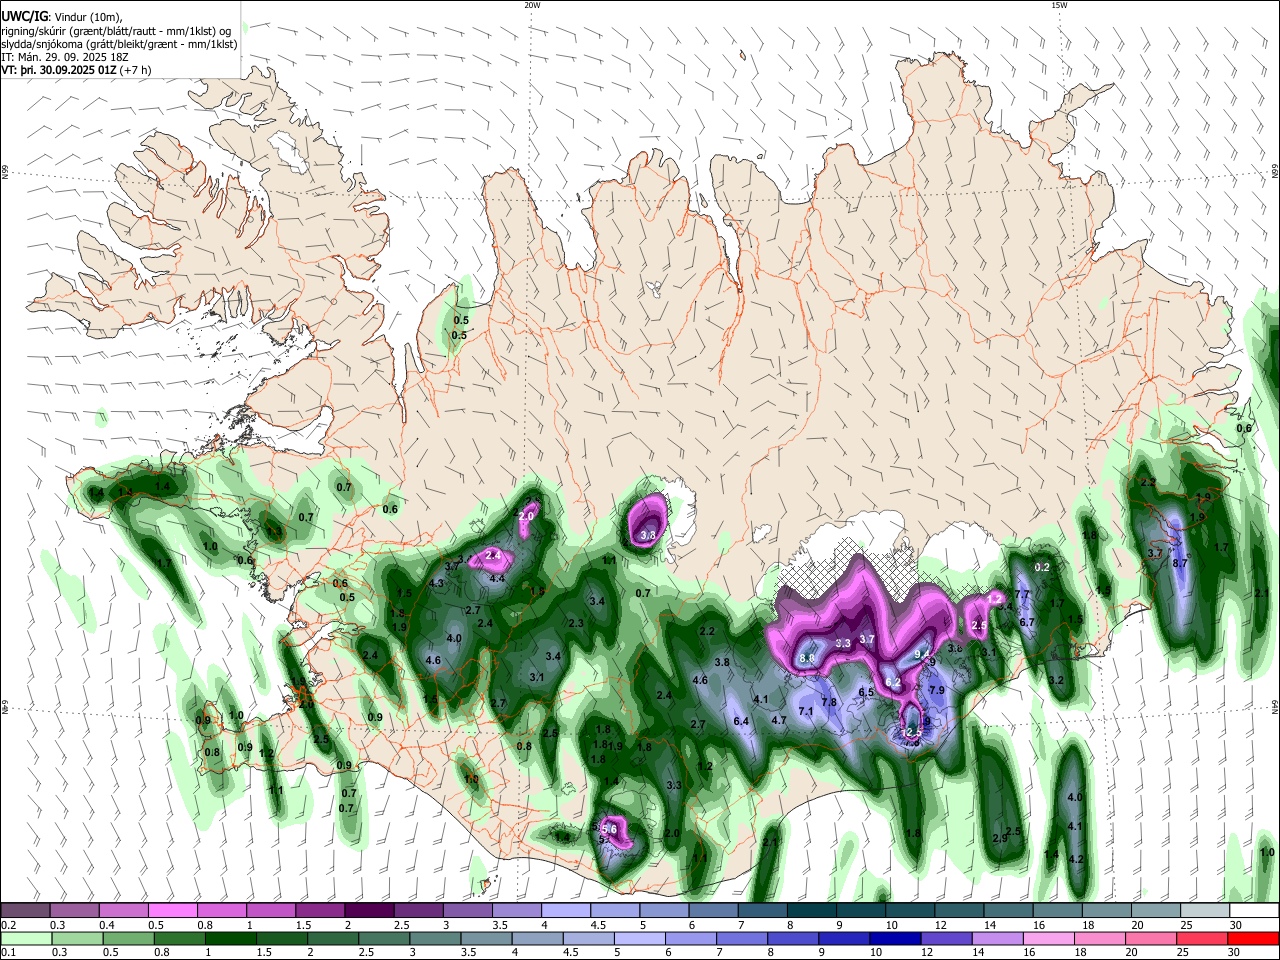This screenshot has width=1280, height=960.
Task: Click the bright red swatch after 30 in lower legend
Action: click(1253, 938)
